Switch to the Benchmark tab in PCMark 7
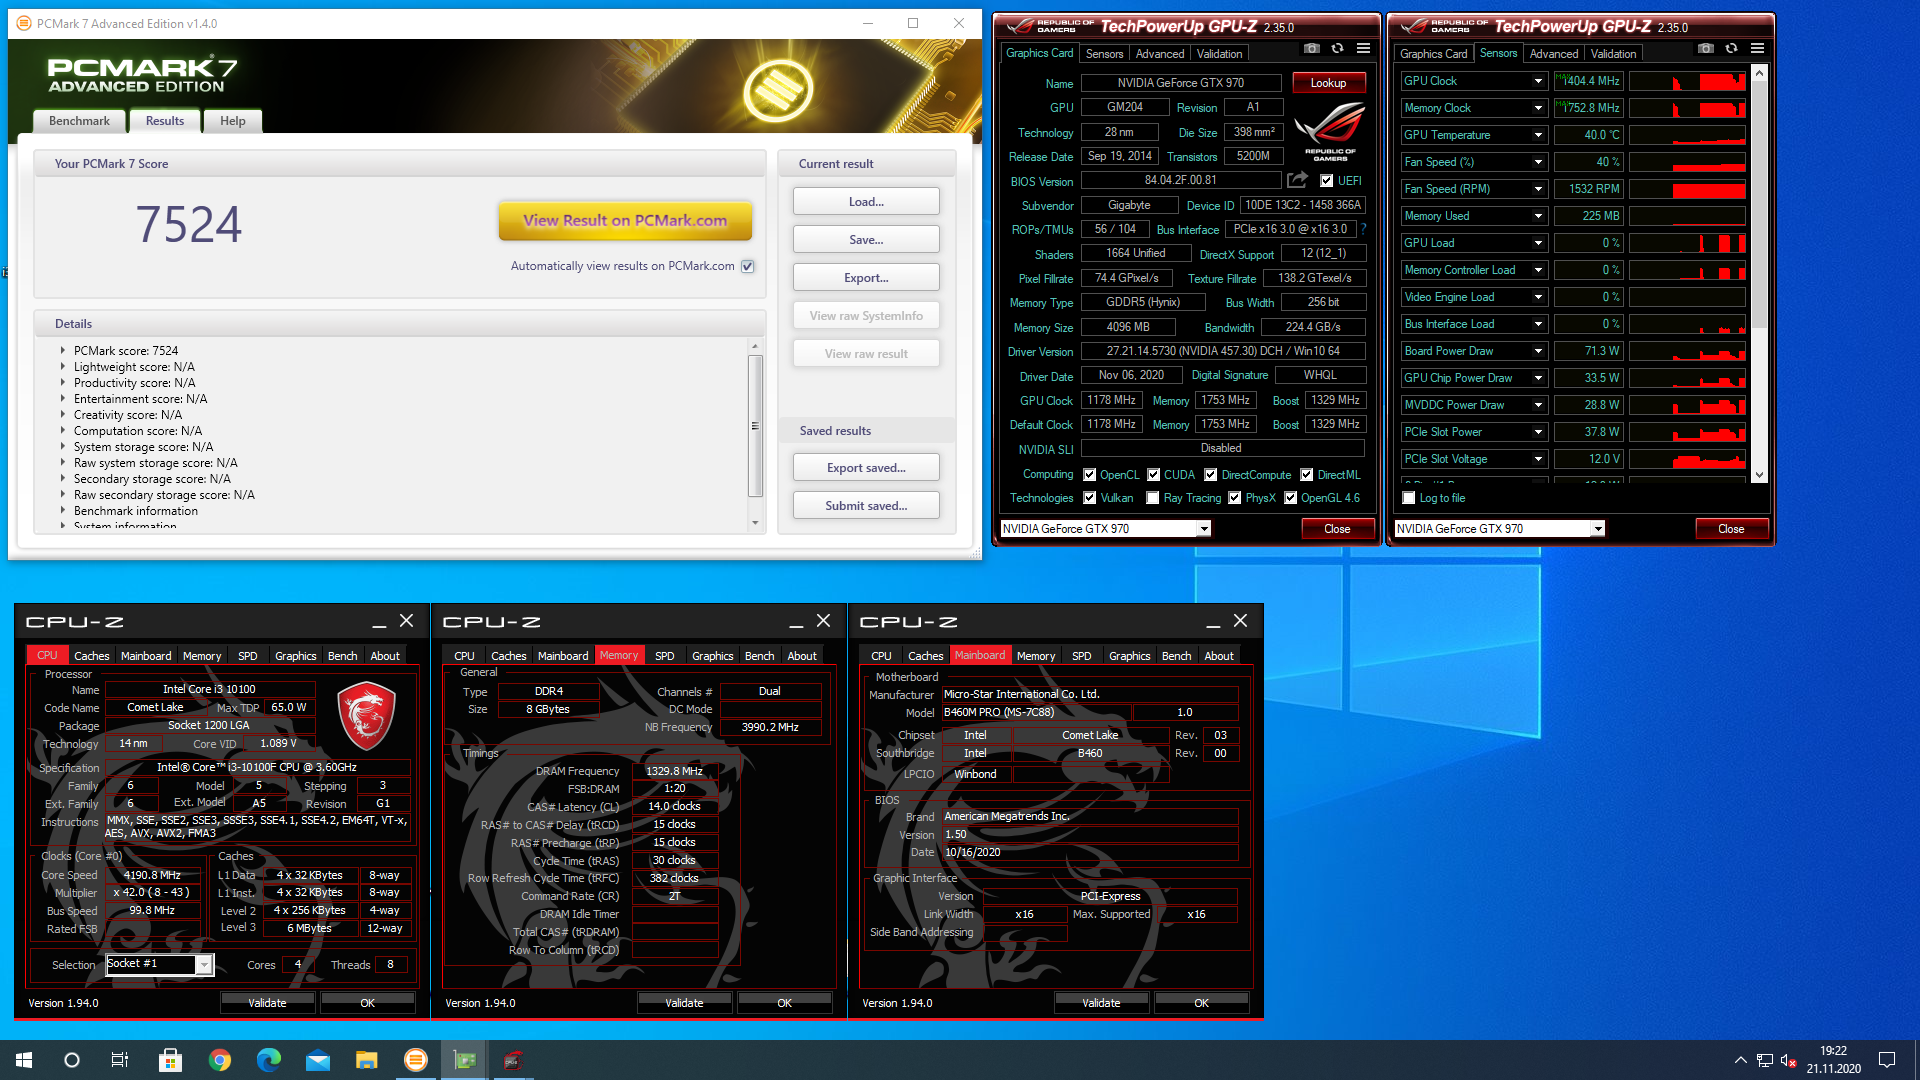Image resolution: width=1920 pixels, height=1080 pixels. click(x=79, y=121)
